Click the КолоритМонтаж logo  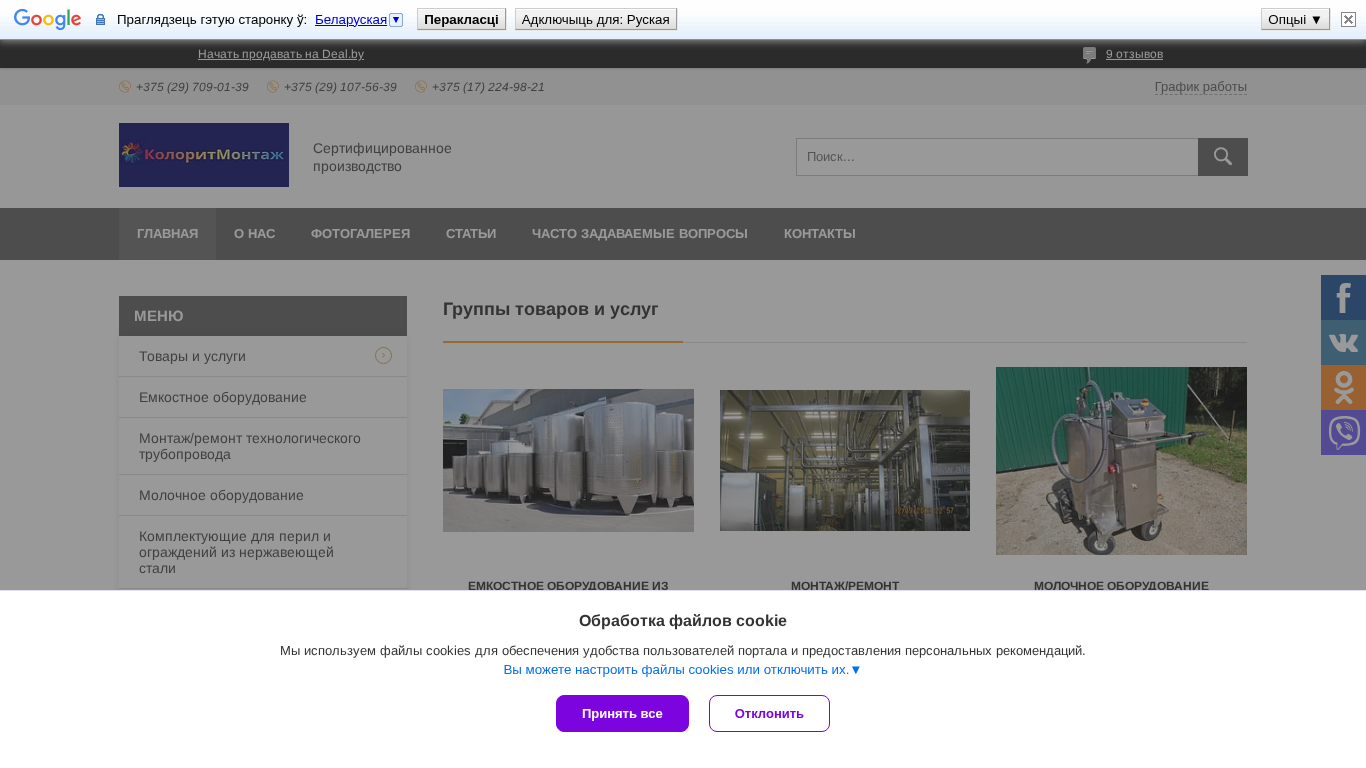[204, 155]
